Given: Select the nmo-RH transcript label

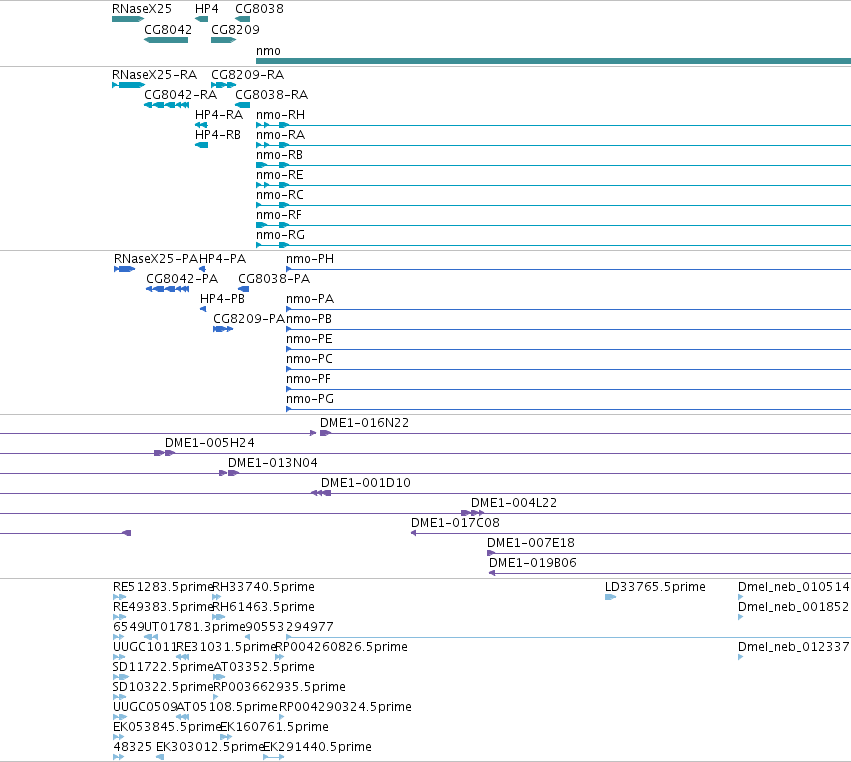Looking at the screenshot, I should pyautogui.click(x=280, y=115).
